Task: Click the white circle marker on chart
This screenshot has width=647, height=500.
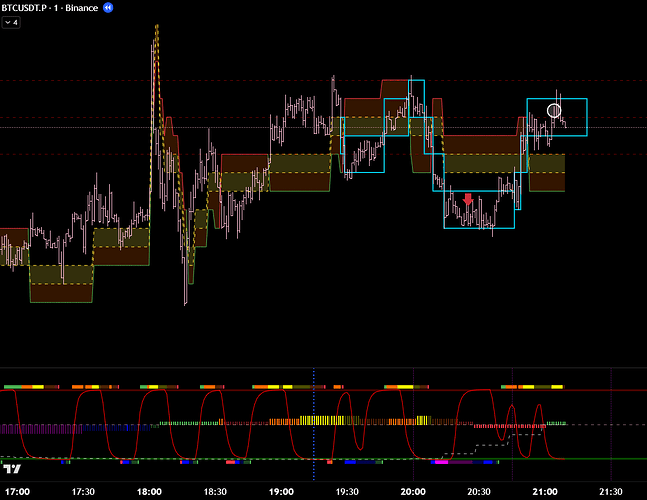Action: tap(554, 110)
